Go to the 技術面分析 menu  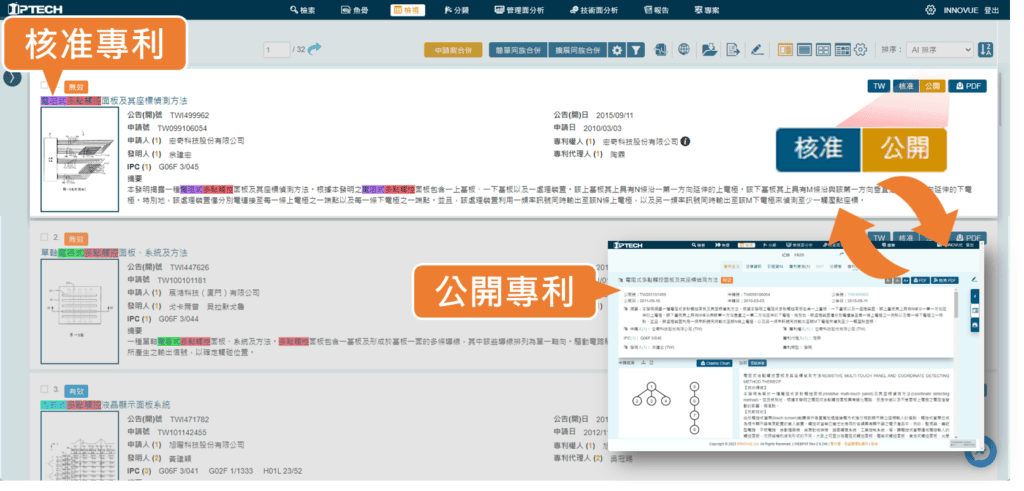[x=594, y=10]
